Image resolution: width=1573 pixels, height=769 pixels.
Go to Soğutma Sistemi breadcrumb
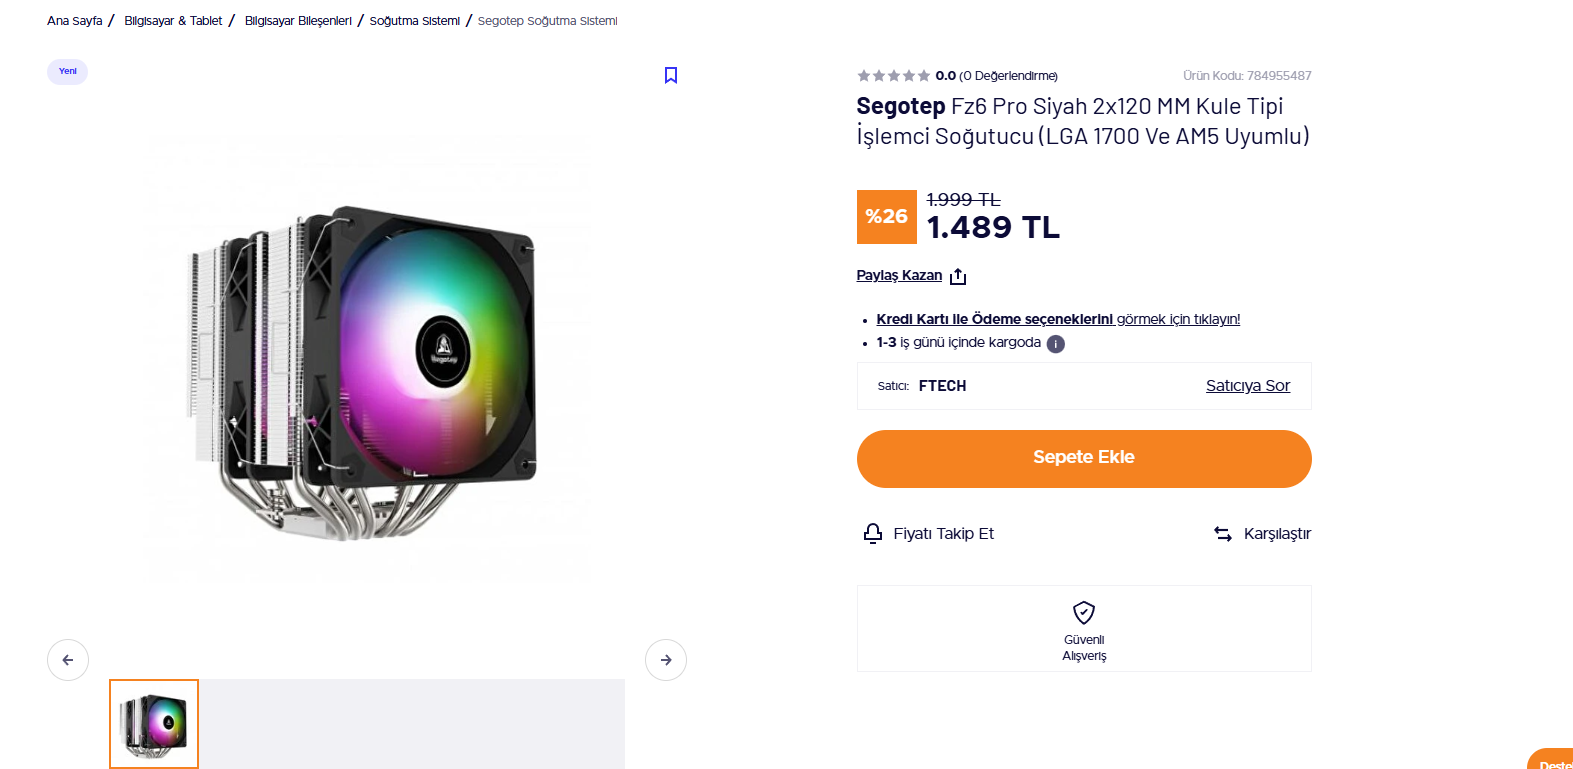point(415,21)
